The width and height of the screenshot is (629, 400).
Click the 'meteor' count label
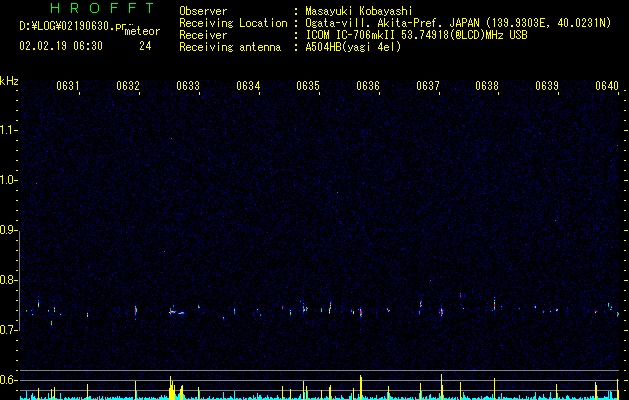(142, 31)
